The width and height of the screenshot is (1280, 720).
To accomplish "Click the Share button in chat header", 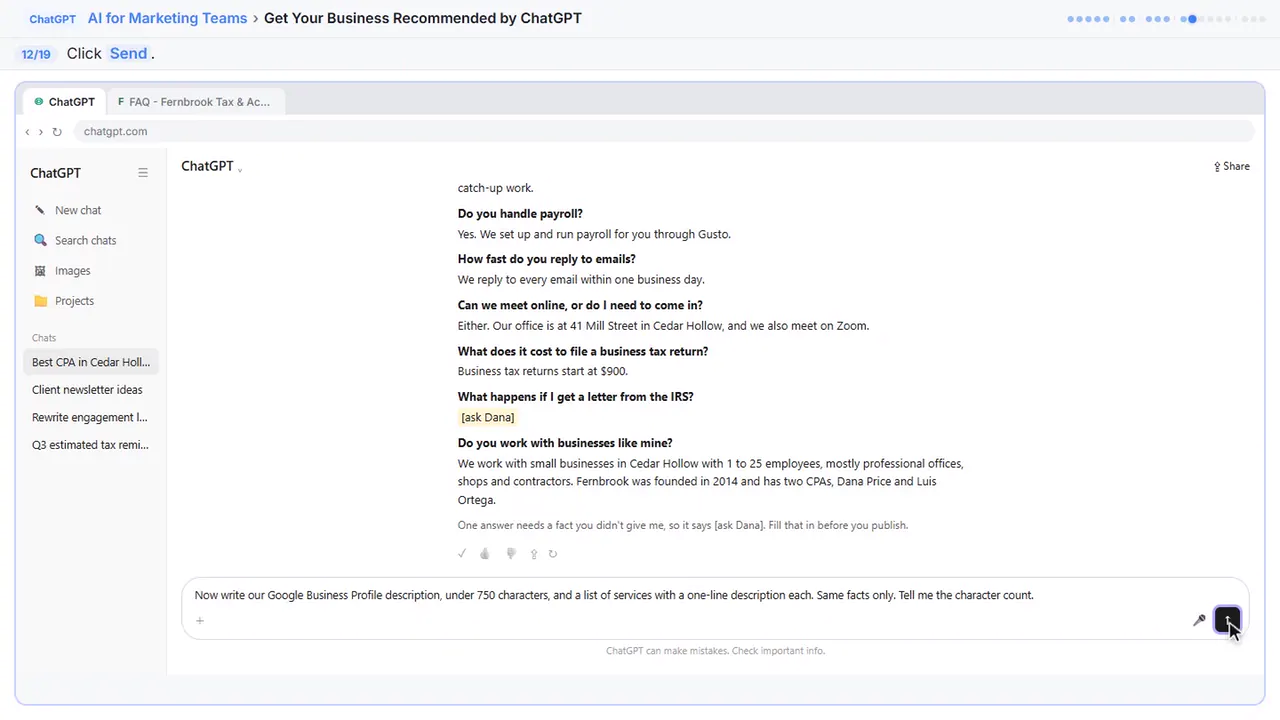I will pos(1232,166).
